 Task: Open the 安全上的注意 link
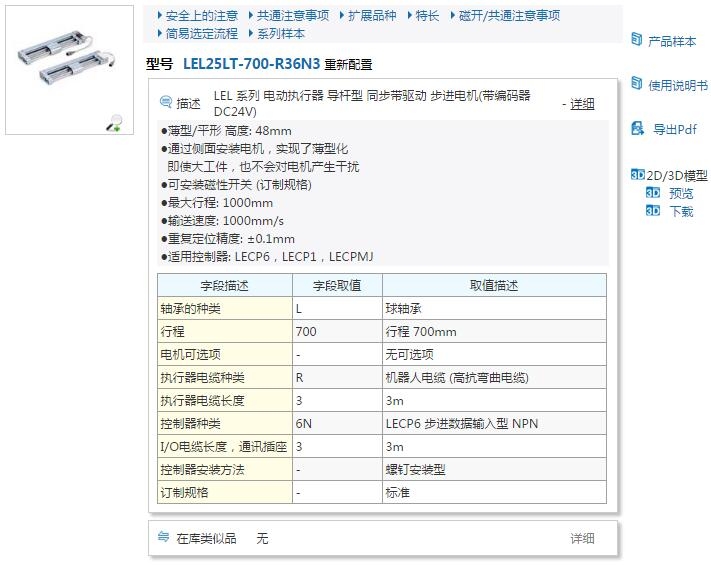coord(201,16)
